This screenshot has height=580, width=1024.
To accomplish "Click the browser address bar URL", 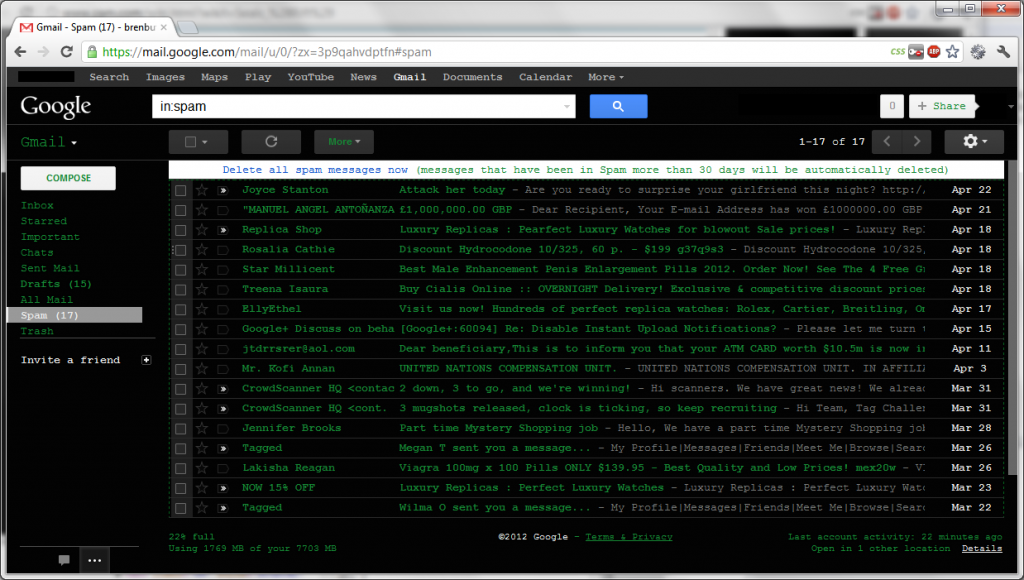I will pos(266,52).
